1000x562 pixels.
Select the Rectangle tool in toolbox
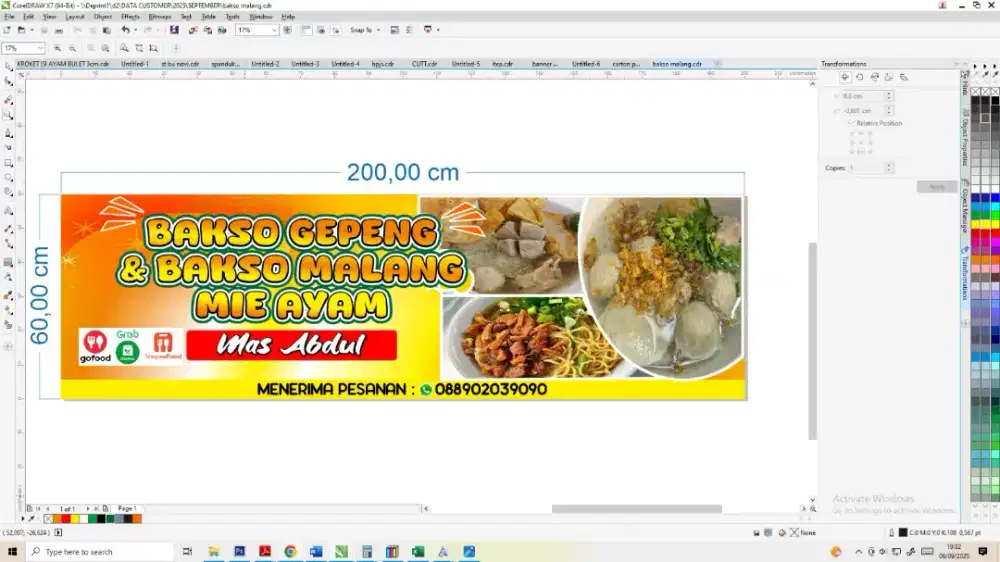(8, 163)
